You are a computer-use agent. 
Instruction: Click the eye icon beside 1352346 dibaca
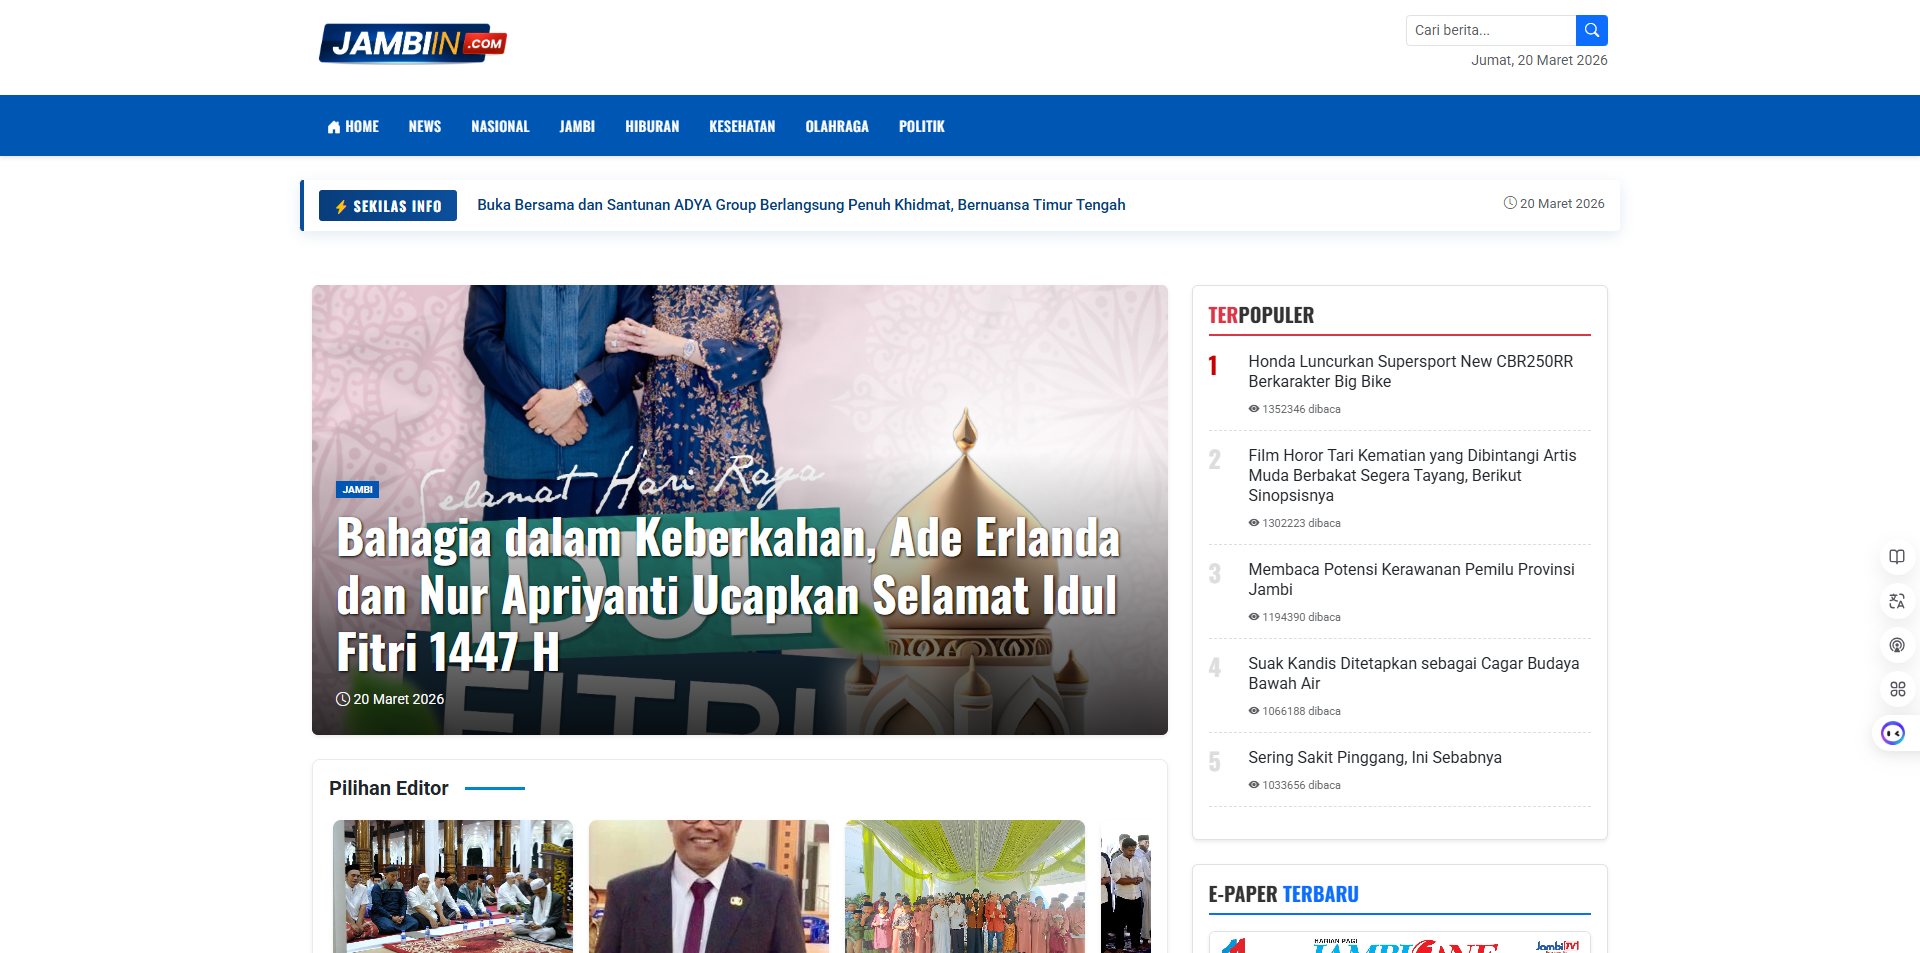tap(1252, 408)
